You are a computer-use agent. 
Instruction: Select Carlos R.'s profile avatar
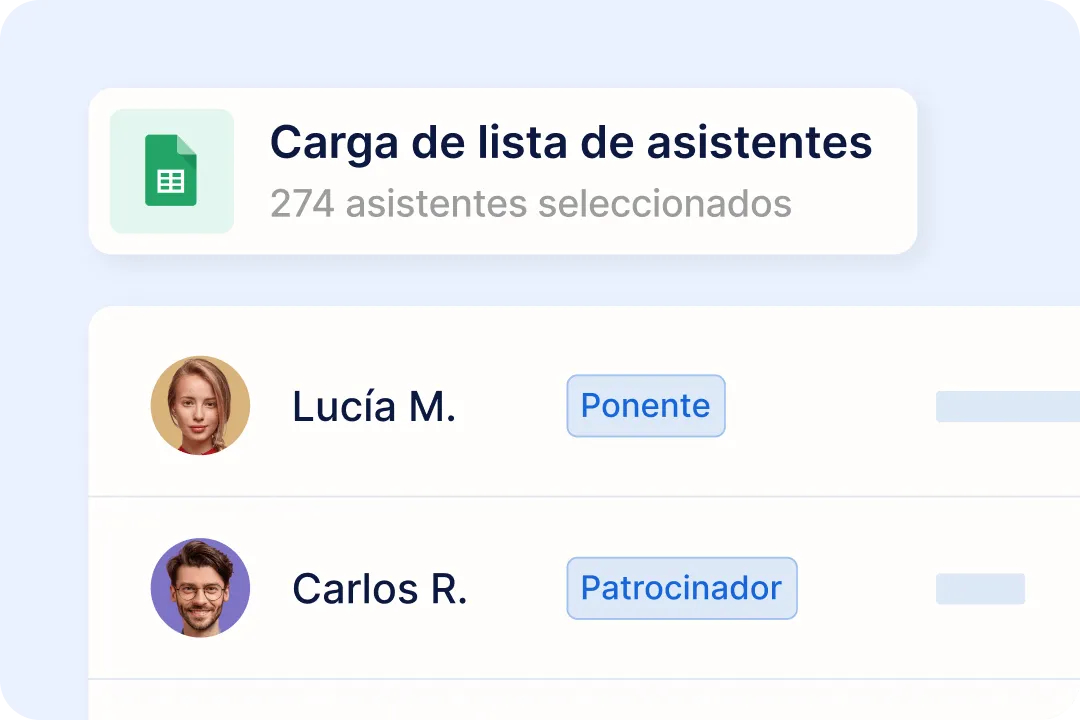point(200,588)
